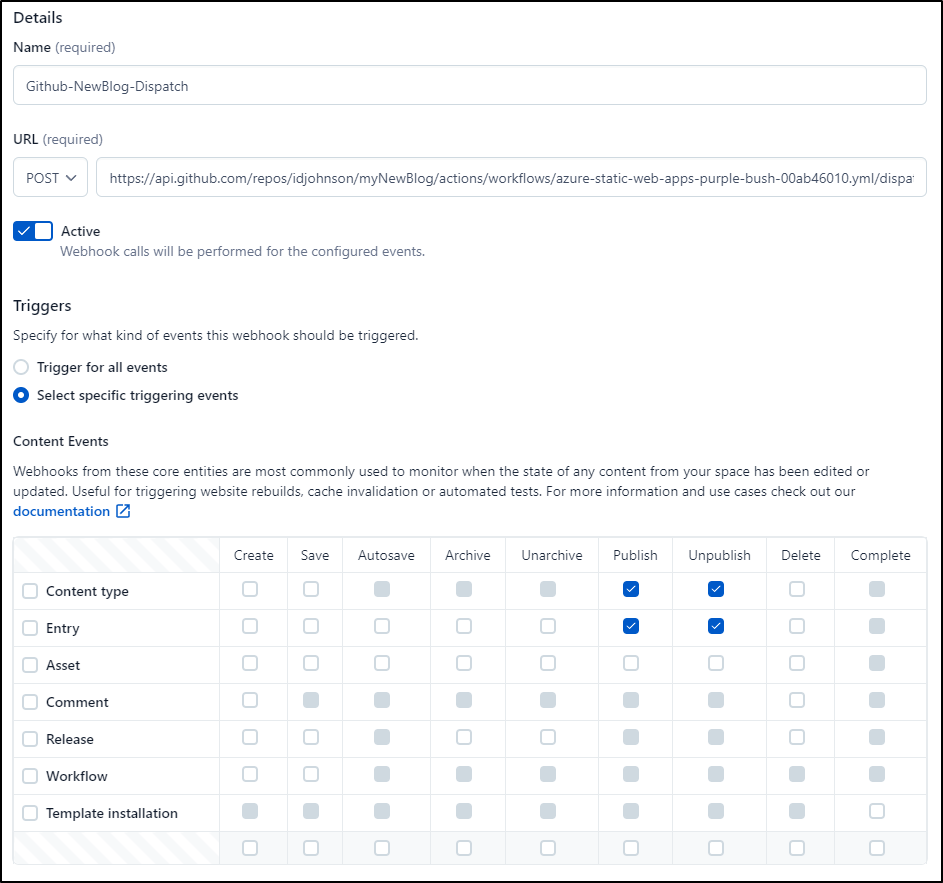Tick the Release row checkbox
The height and width of the screenshot is (883, 943).
[x=30, y=739]
